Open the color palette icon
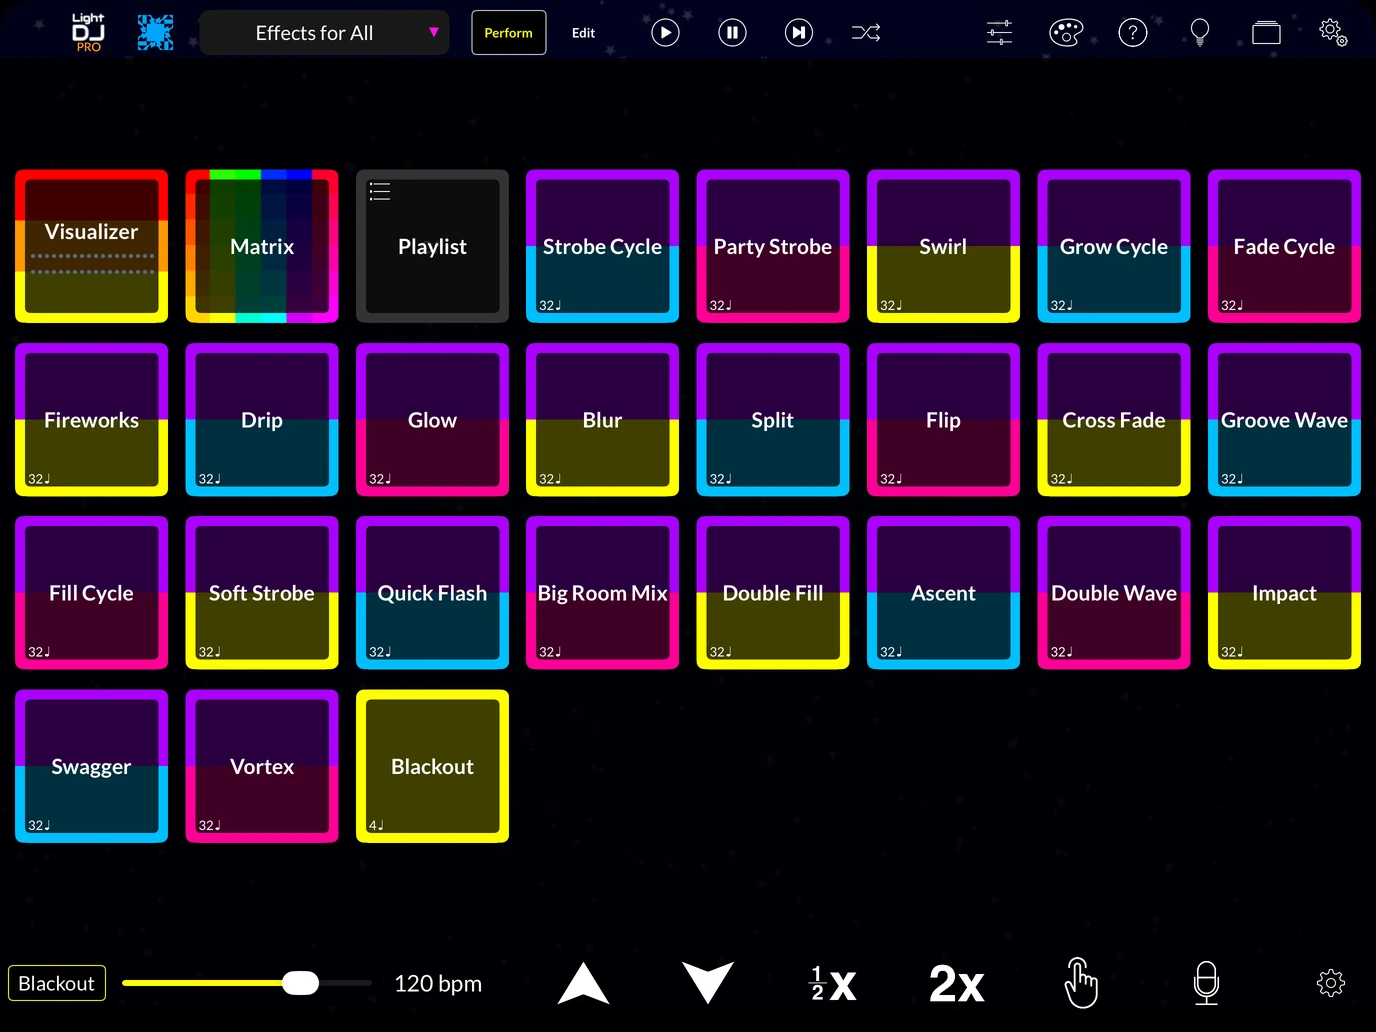This screenshot has height=1032, width=1376. pos(1066,33)
